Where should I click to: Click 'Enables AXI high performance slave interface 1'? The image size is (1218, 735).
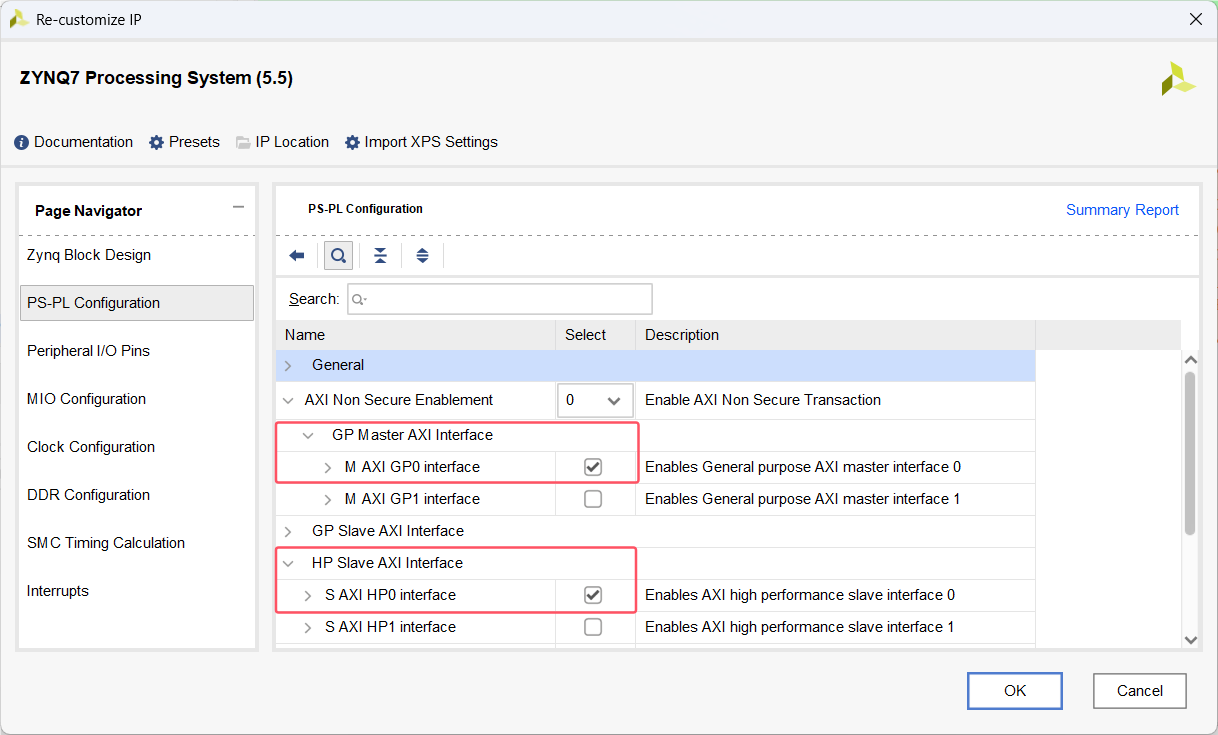click(x=799, y=627)
